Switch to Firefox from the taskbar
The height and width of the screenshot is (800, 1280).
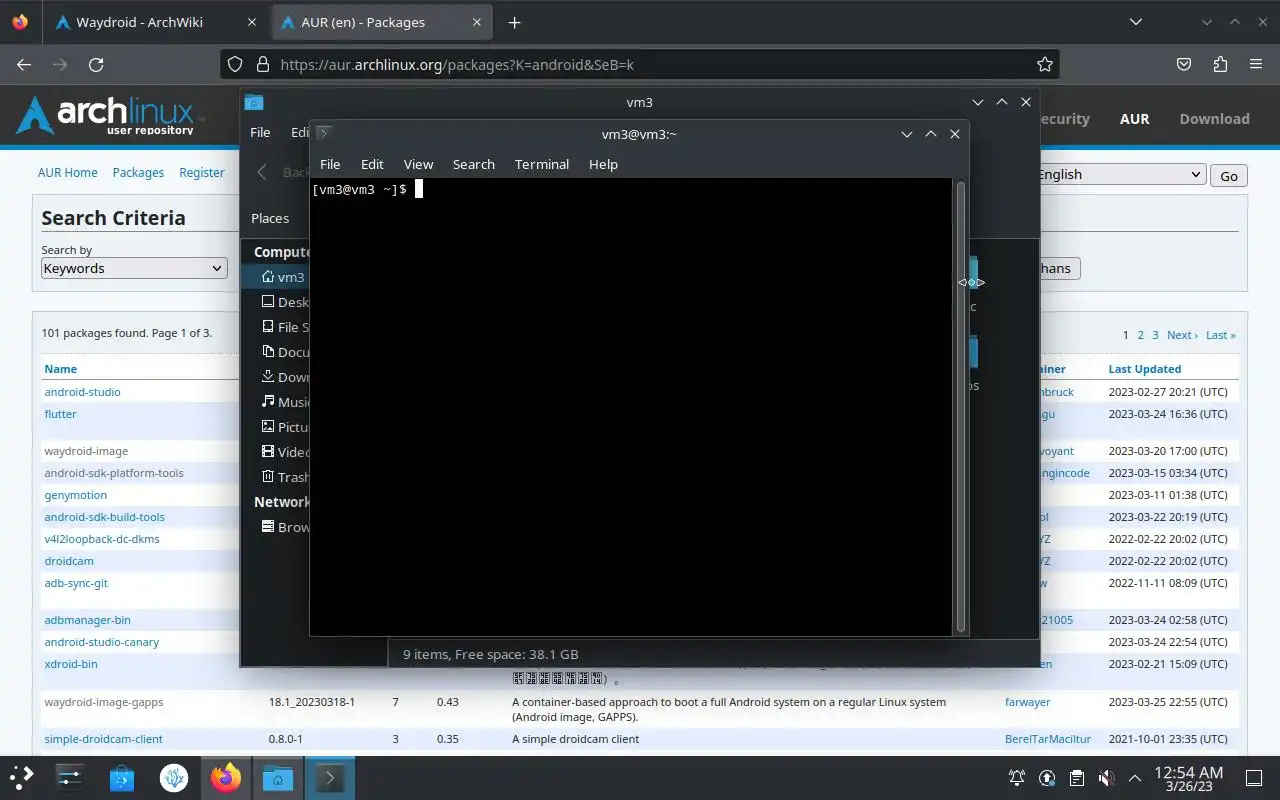(226, 777)
